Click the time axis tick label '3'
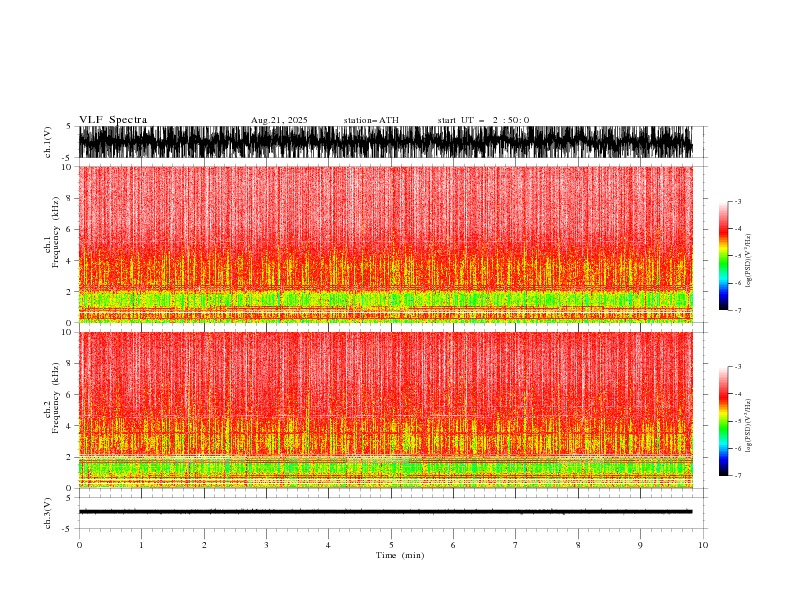The image size is (792, 612). [266, 545]
